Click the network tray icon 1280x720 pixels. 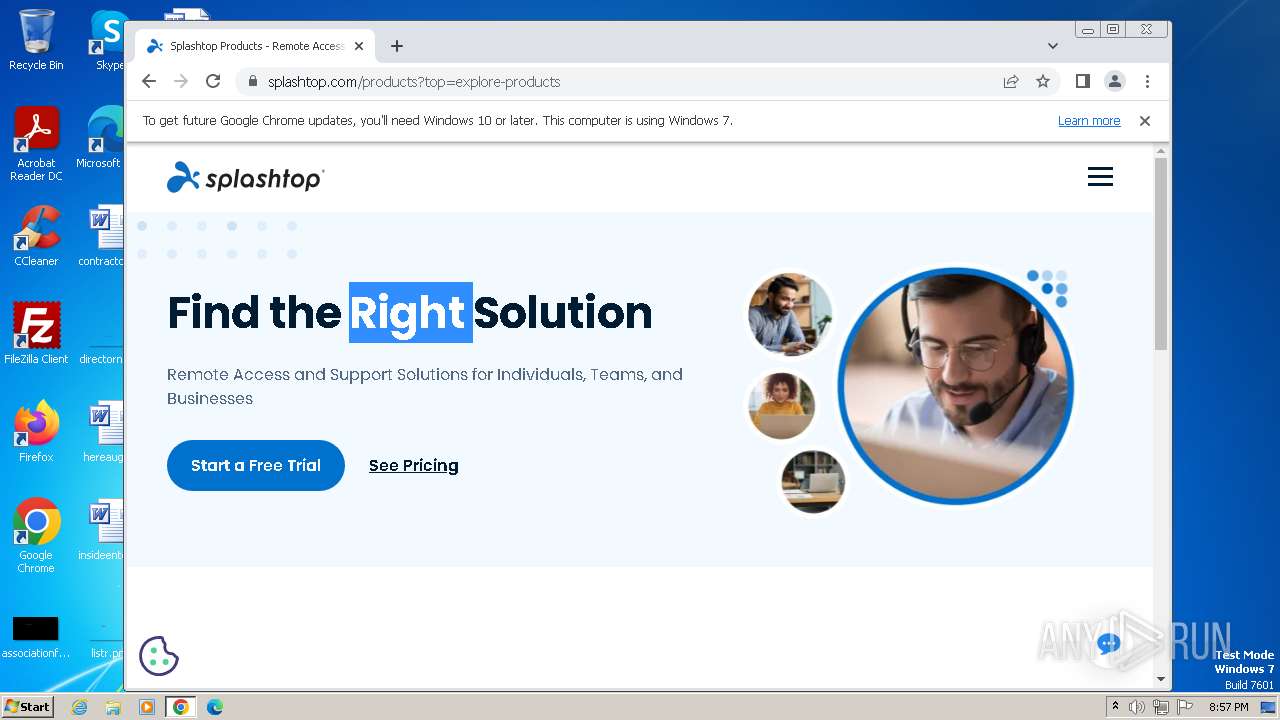(x=1161, y=707)
